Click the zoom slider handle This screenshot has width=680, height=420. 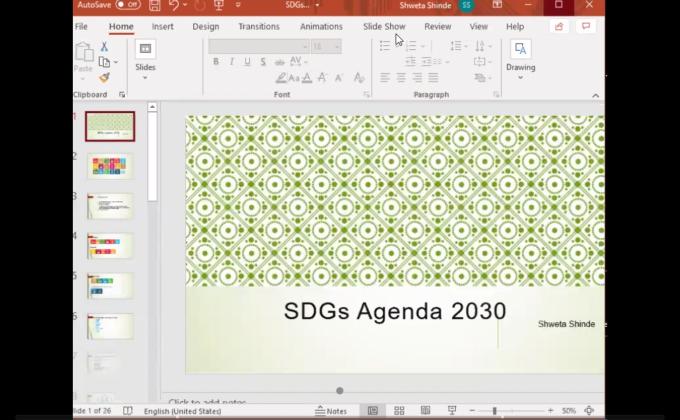pyautogui.click(x=494, y=410)
